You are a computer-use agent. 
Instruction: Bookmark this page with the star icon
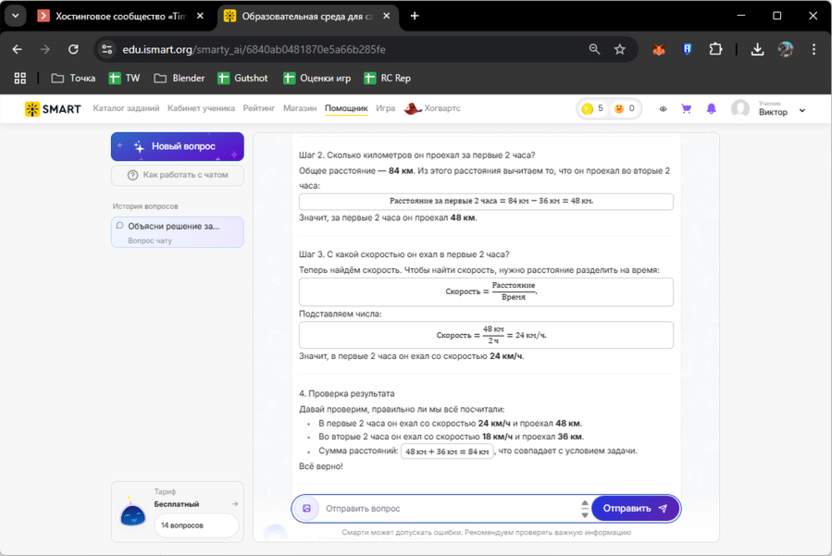tap(620, 49)
